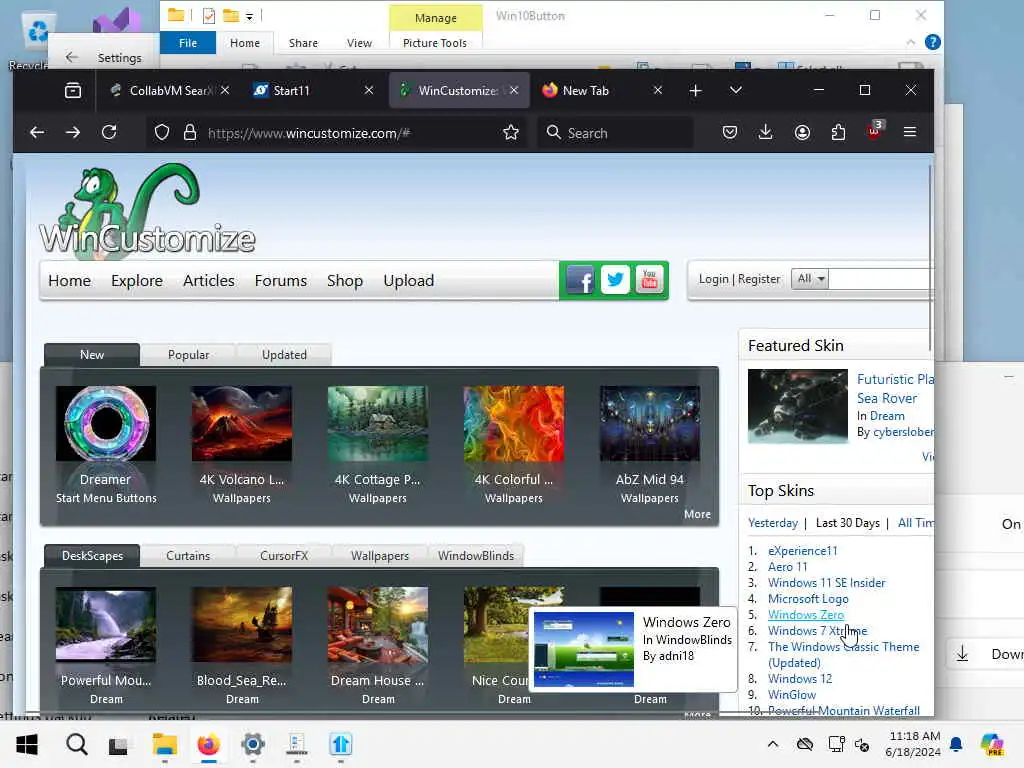Open the Explore navigation item
Screen dimensions: 1024x768
pos(136,280)
